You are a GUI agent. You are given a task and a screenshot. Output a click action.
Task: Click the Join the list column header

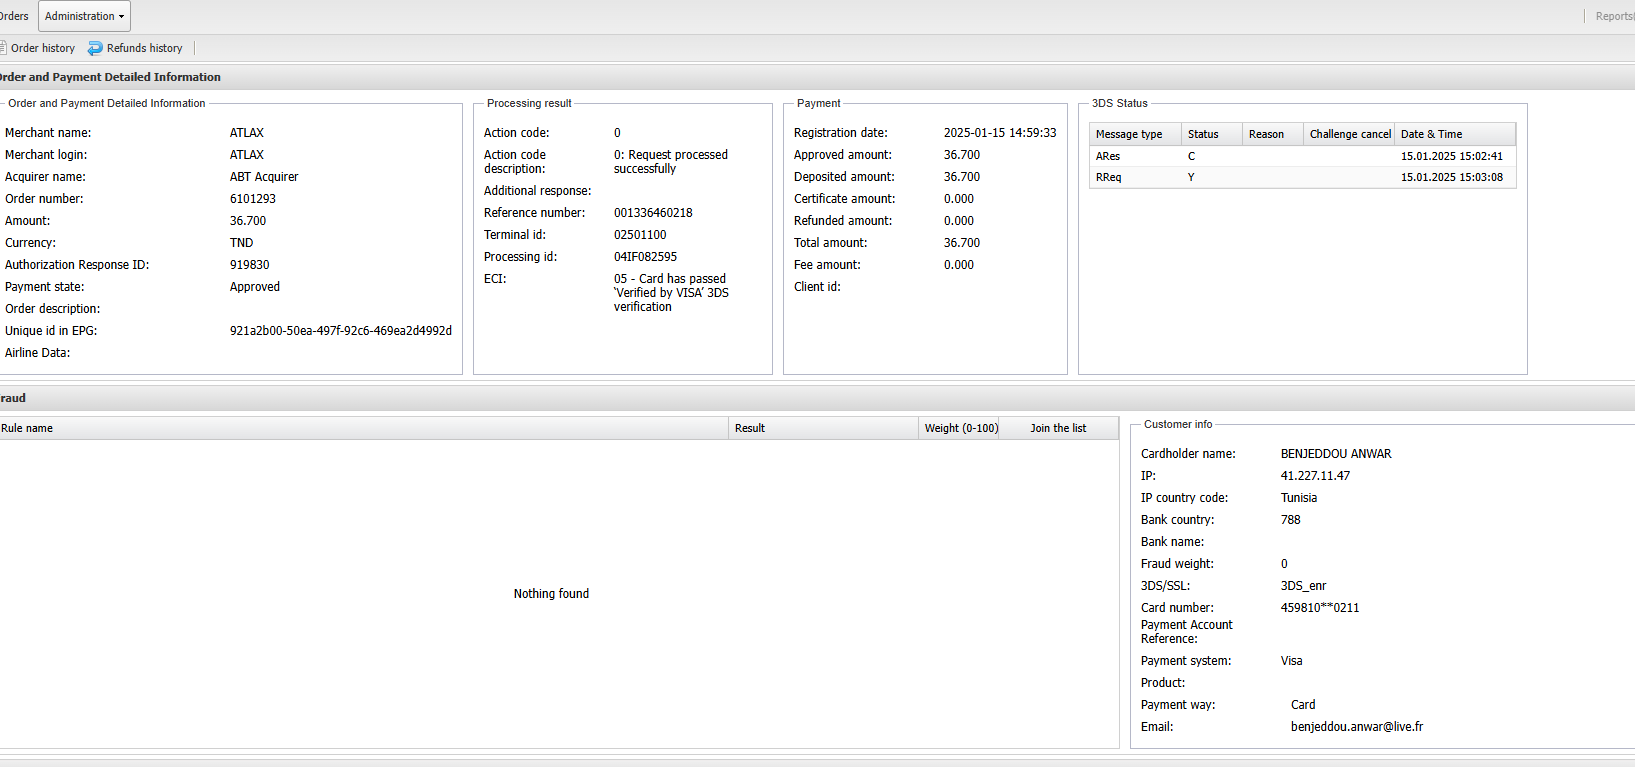(1058, 428)
